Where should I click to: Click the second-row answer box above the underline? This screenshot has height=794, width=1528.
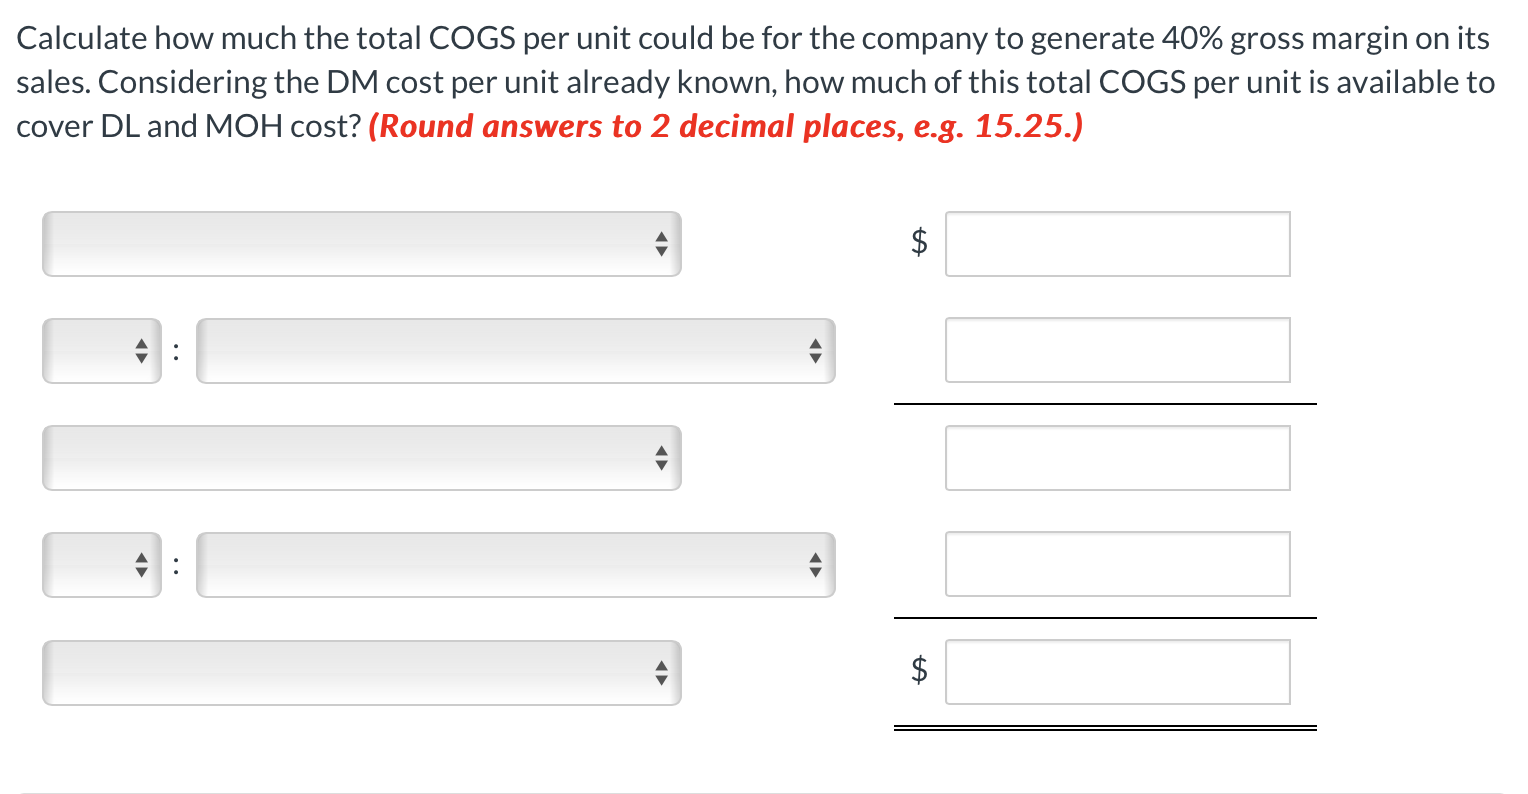pyautogui.click(x=1117, y=350)
